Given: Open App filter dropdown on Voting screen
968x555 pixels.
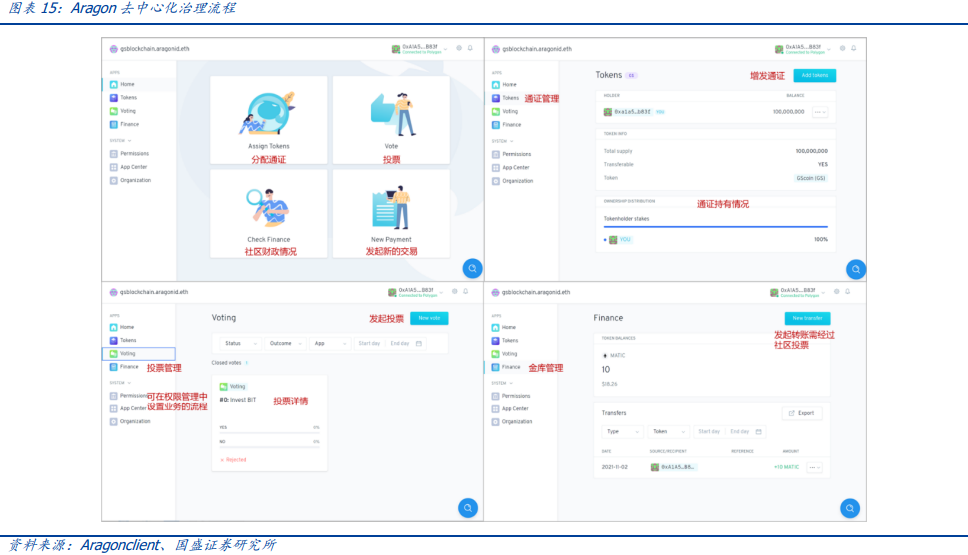Looking at the screenshot, I should (330, 344).
